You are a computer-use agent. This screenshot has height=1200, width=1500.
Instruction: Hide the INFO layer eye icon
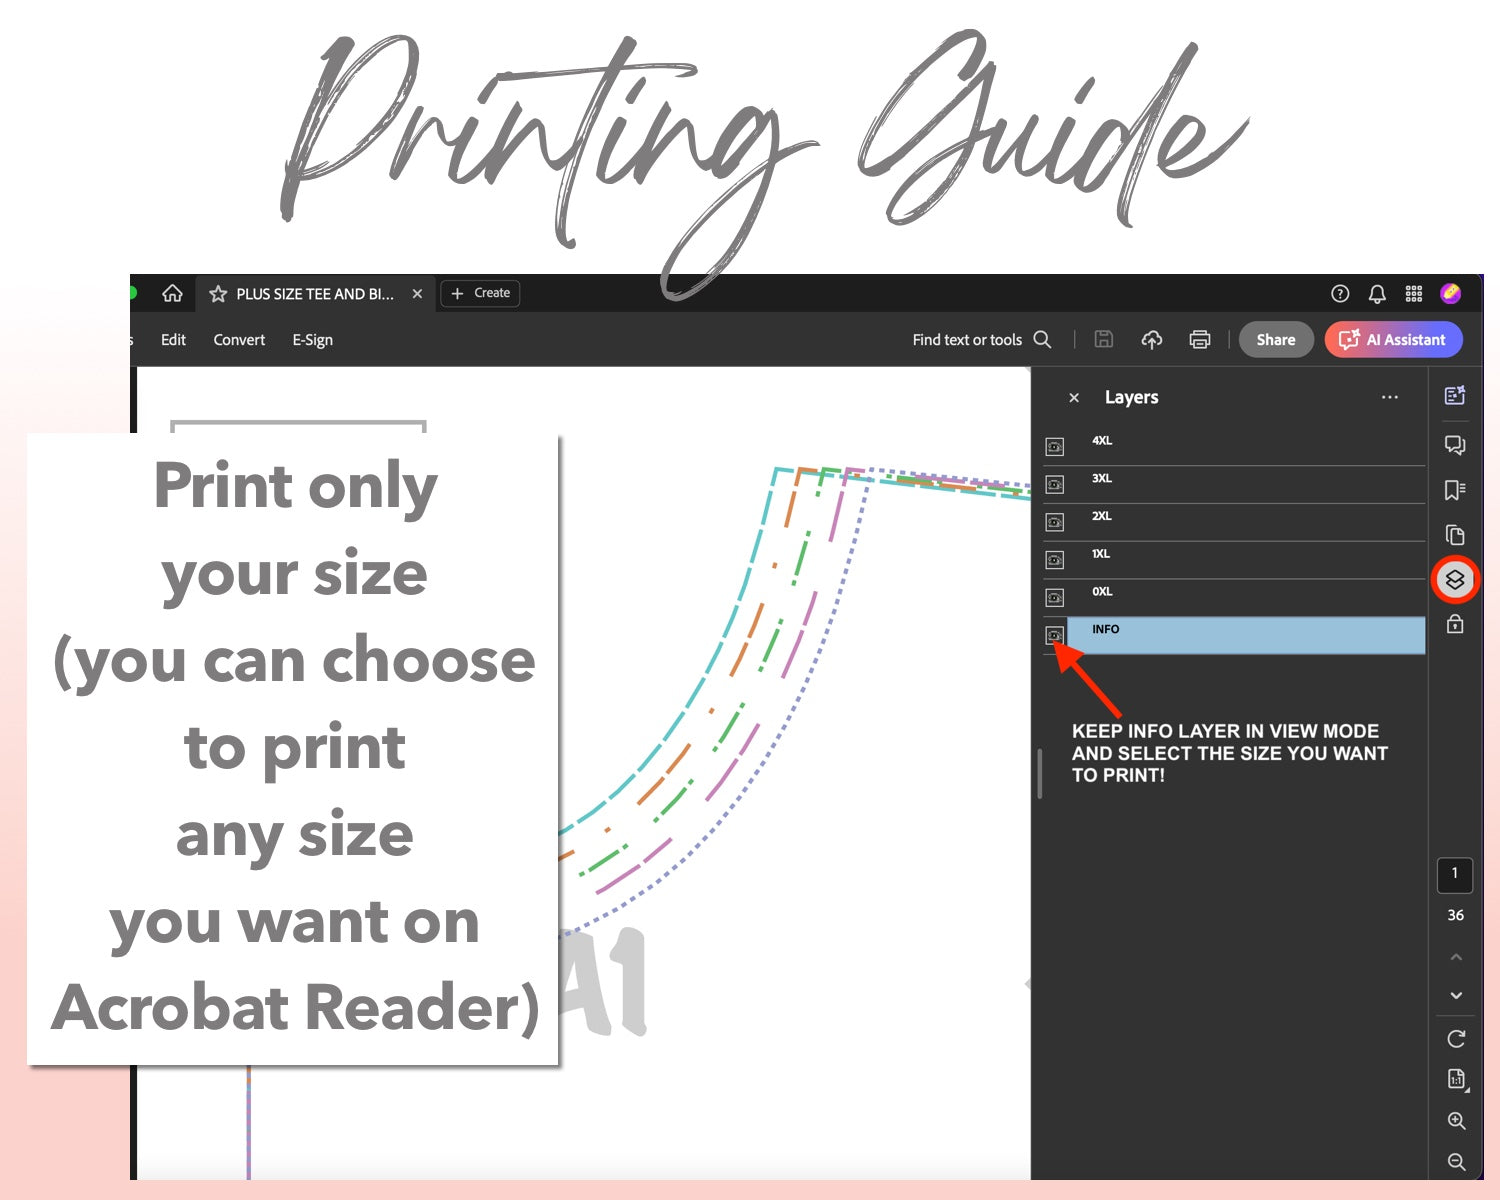[x=1054, y=635]
